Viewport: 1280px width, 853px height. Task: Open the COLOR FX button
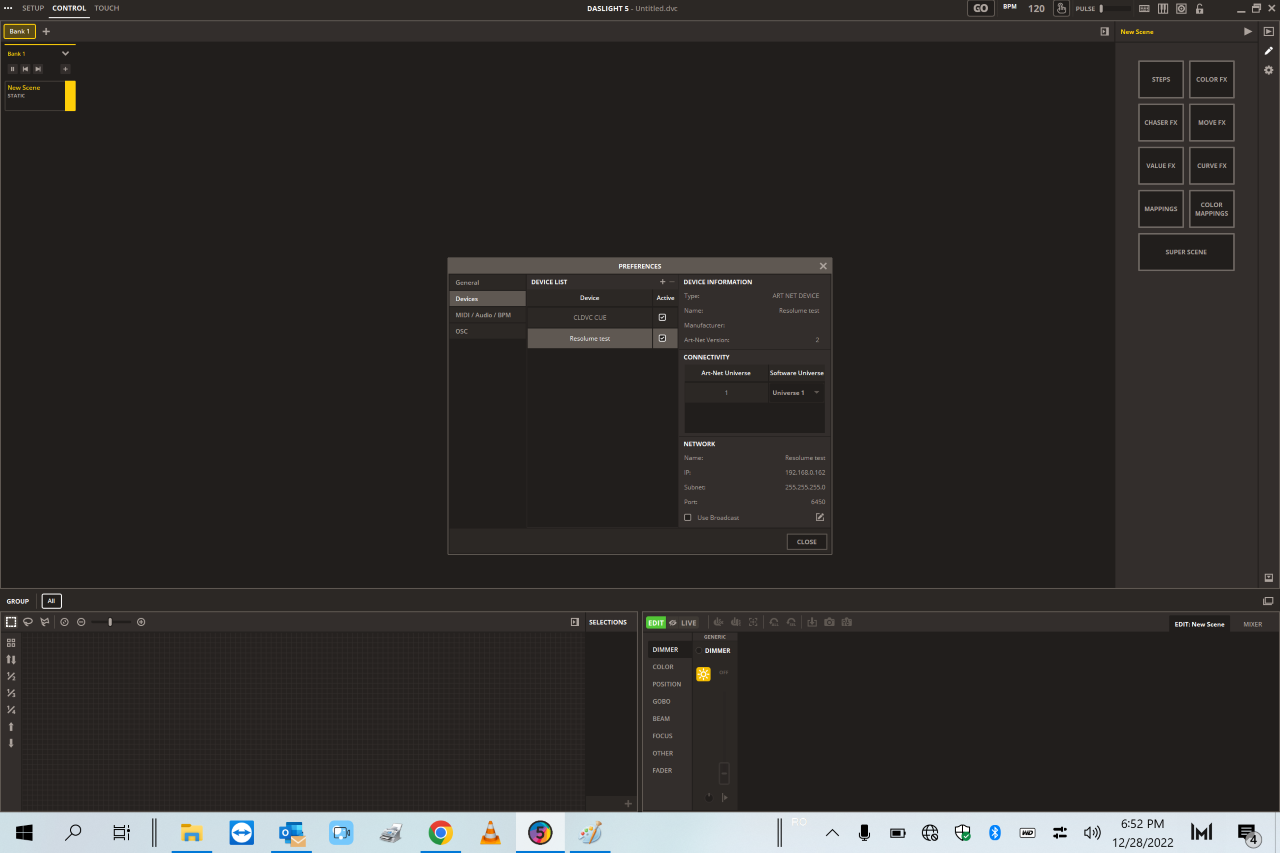(x=1212, y=79)
